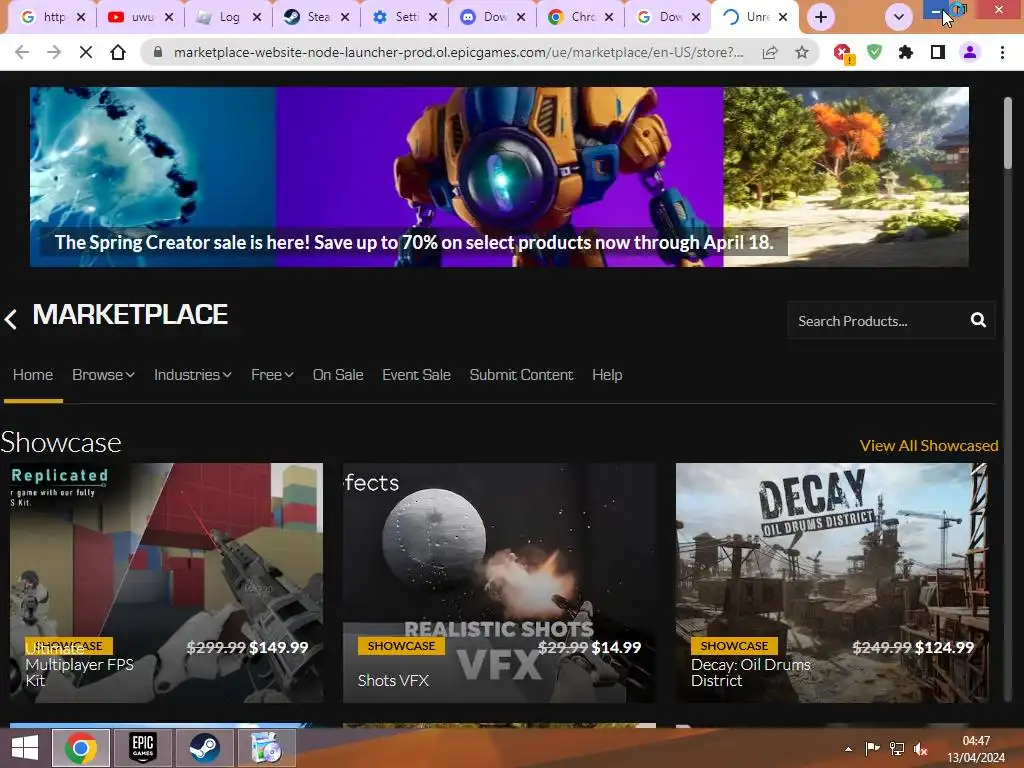Open Submit Content link
This screenshot has height=768, width=1024.
pos(521,375)
